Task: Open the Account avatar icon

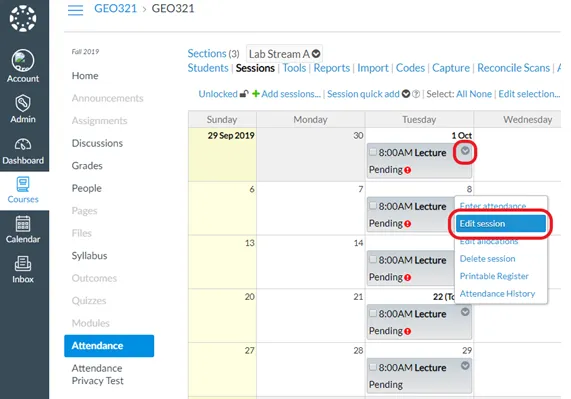Action: [x=23, y=60]
